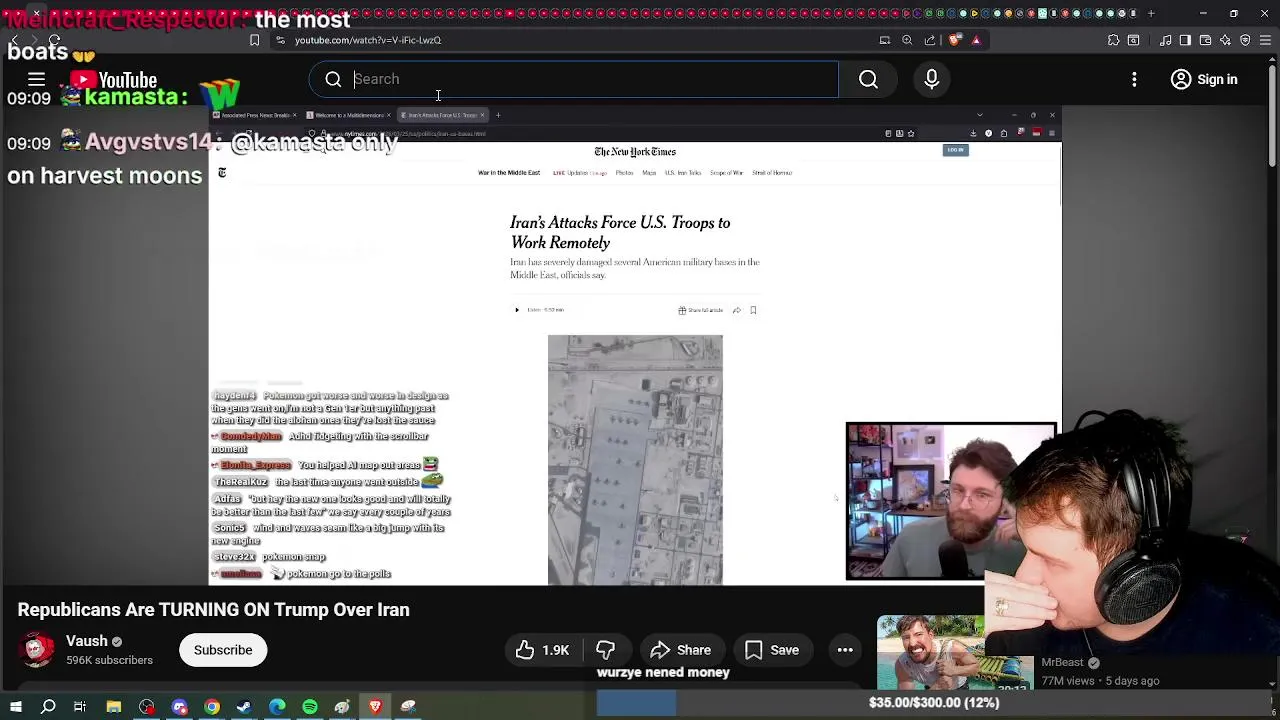The height and width of the screenshot is (720, 1280).
Task: Open the browser main menu
Action: click(x=1265, y=40)
